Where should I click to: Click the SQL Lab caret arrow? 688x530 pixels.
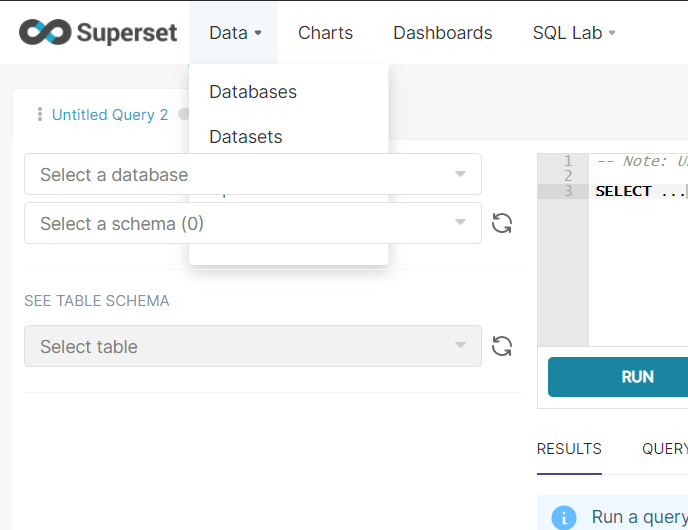(x=612, y=33)
